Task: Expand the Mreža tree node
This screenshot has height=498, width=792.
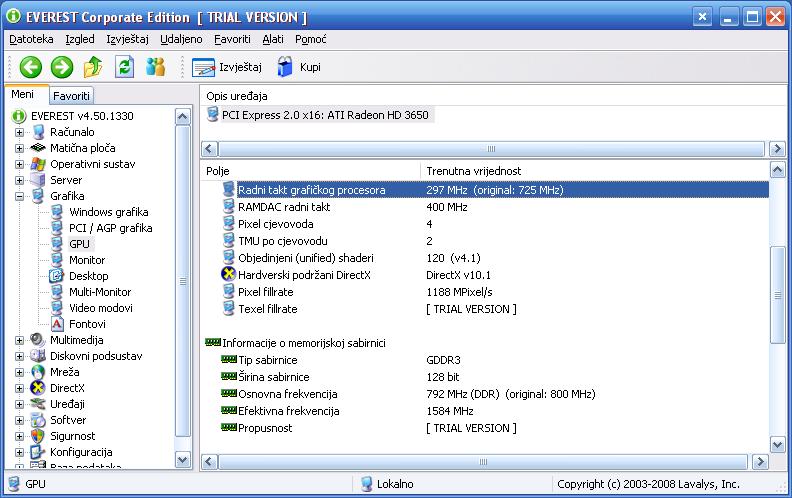Action: tap(19, 373)
